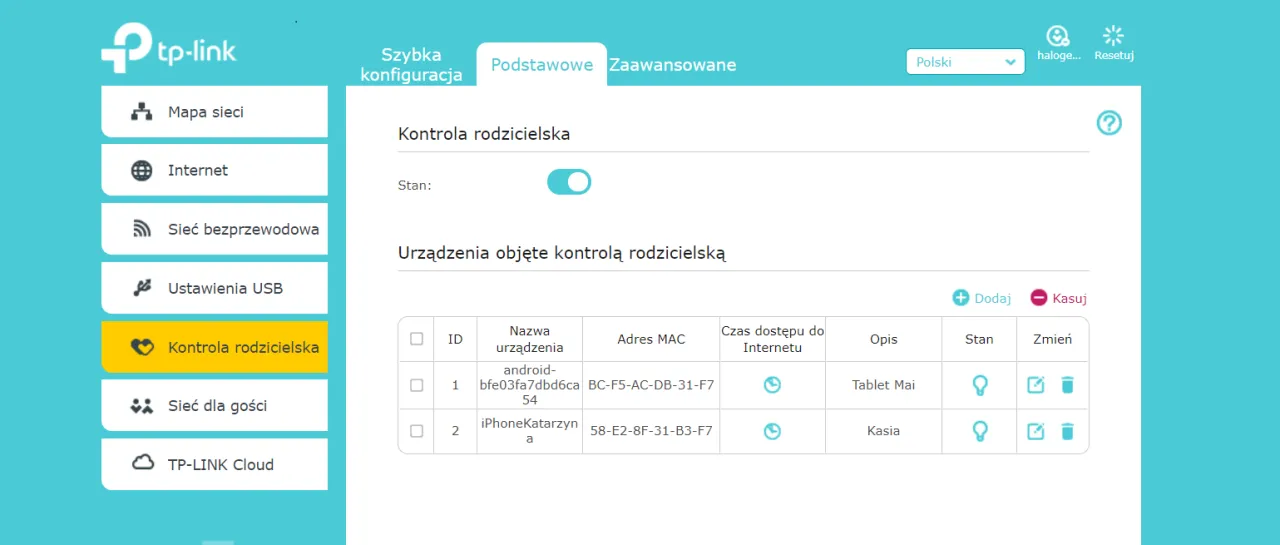Open the TP-LINK Cloud menu item
The height and width of the screenshot is (545, 1280).
(214, 464)
